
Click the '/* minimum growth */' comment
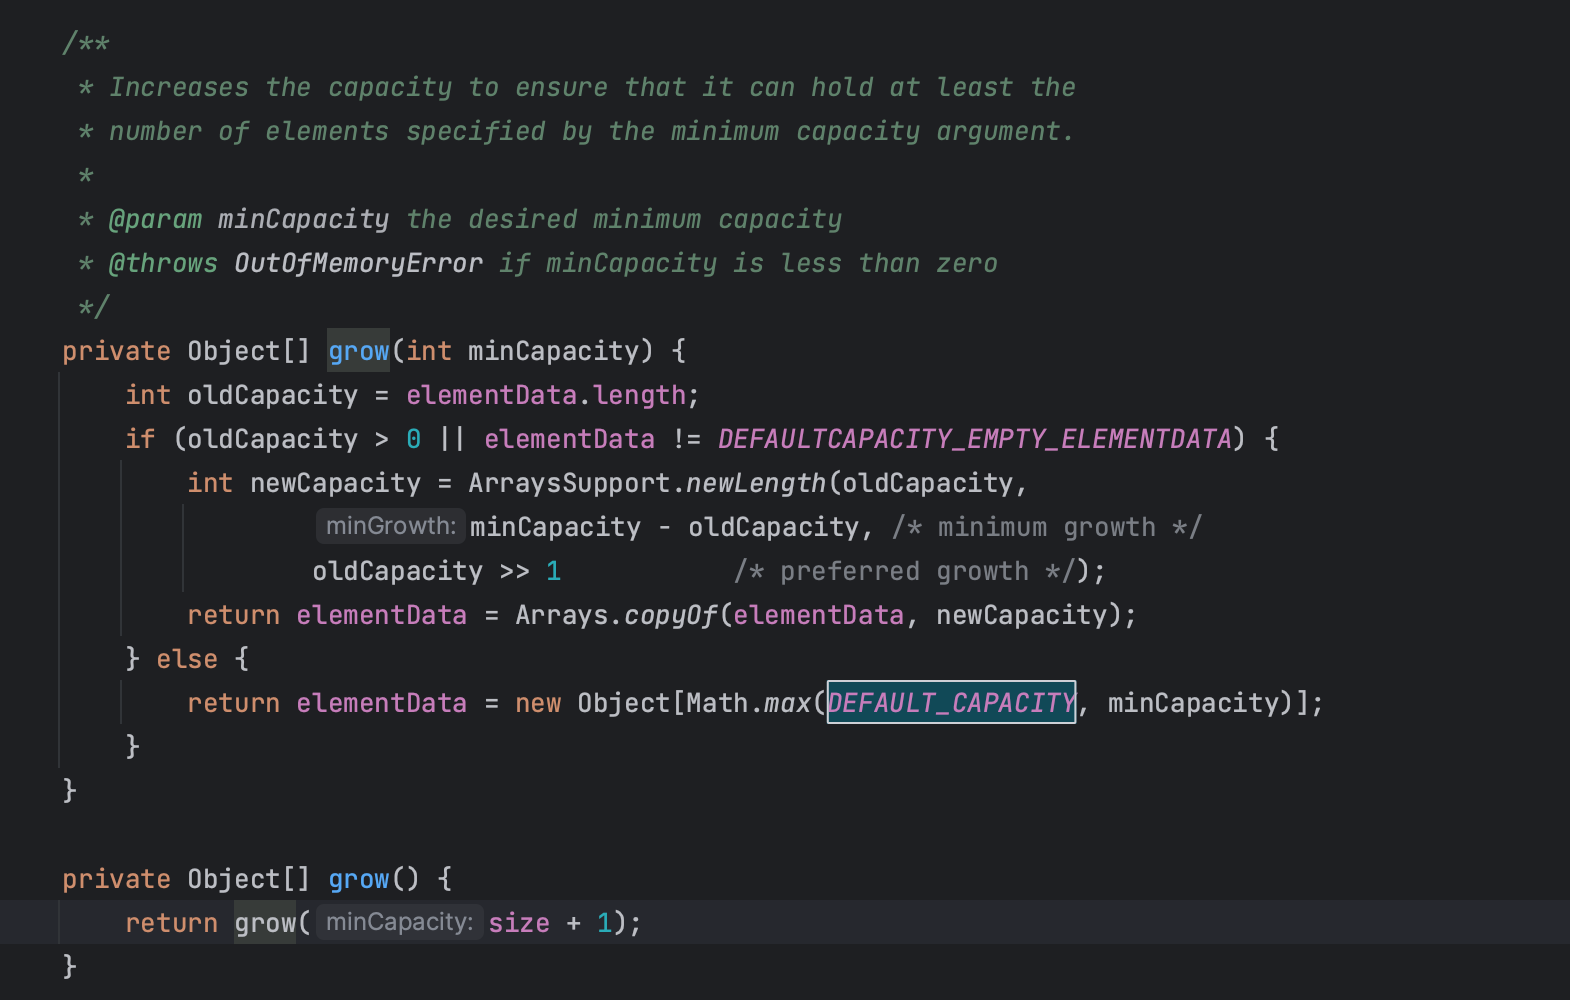1047,527
